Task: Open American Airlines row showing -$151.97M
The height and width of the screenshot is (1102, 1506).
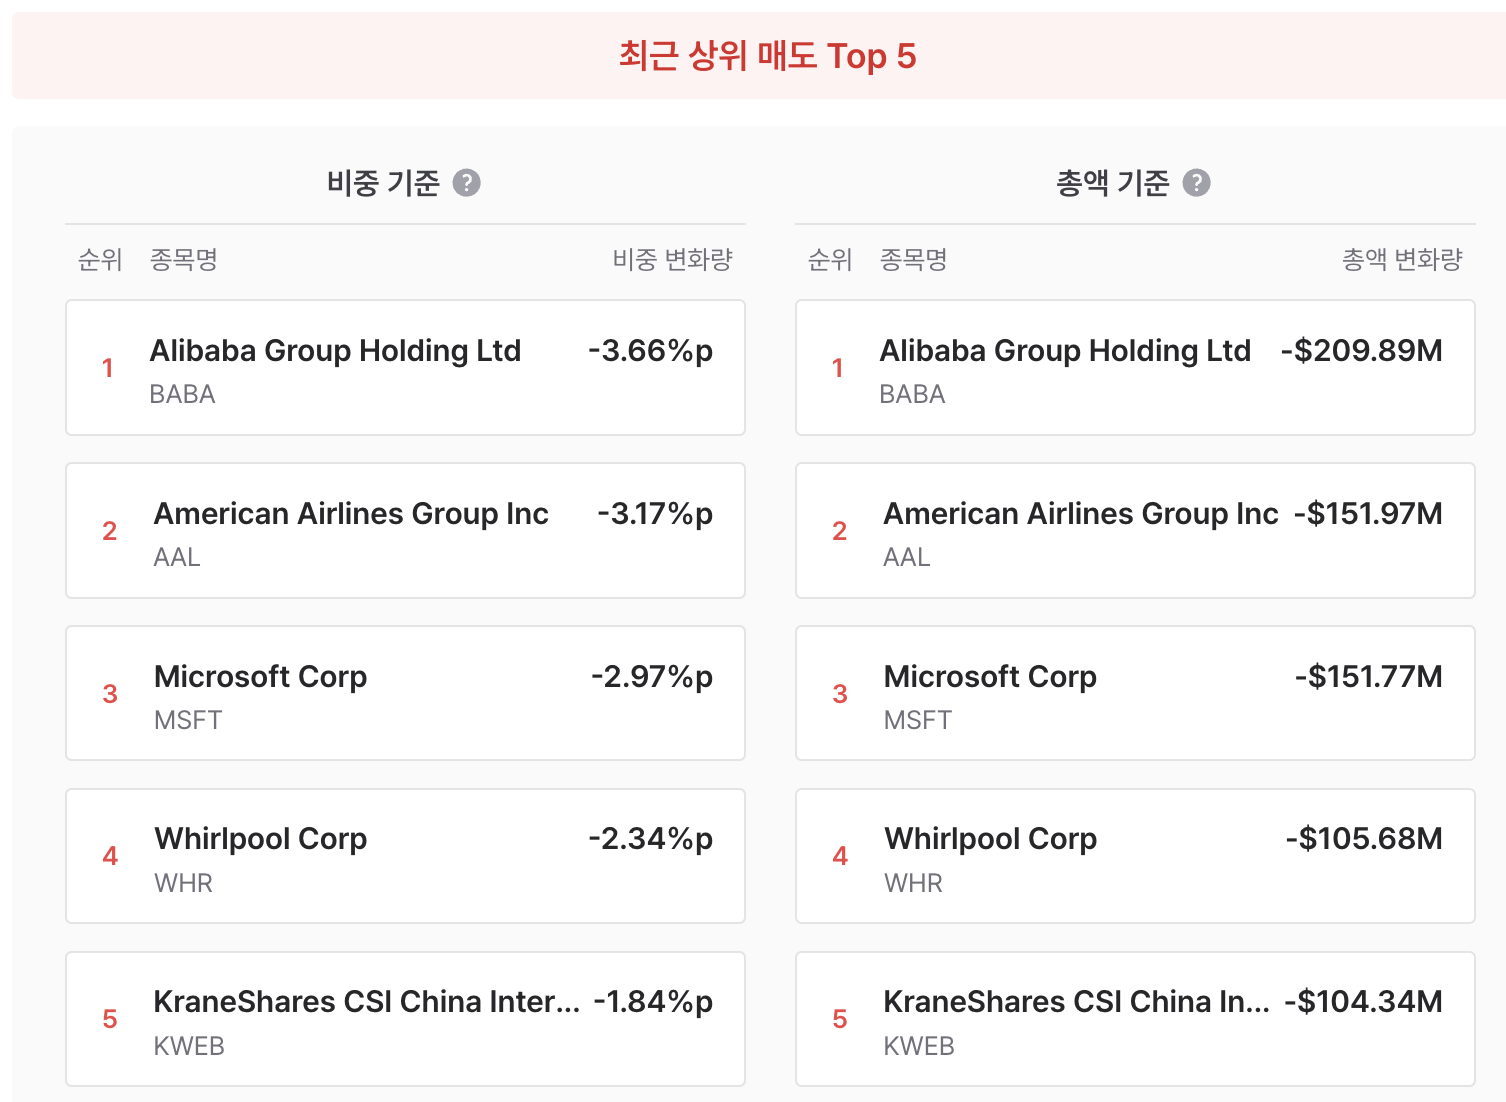Action: tap(1135, 531)
